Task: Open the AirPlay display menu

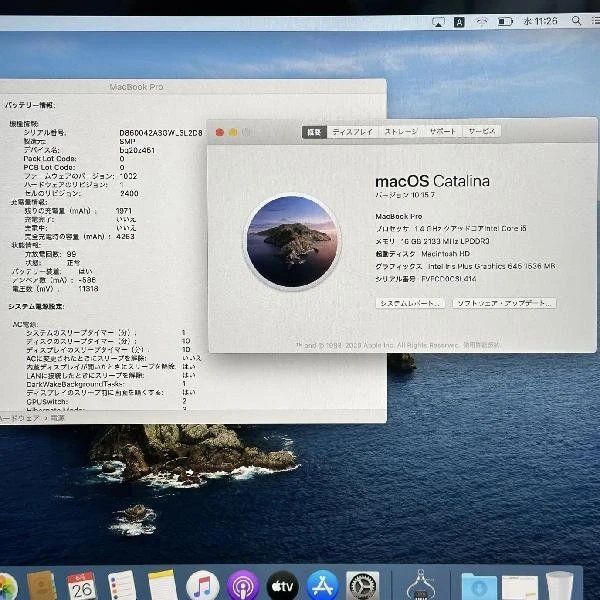Action: tap(438, 20)
